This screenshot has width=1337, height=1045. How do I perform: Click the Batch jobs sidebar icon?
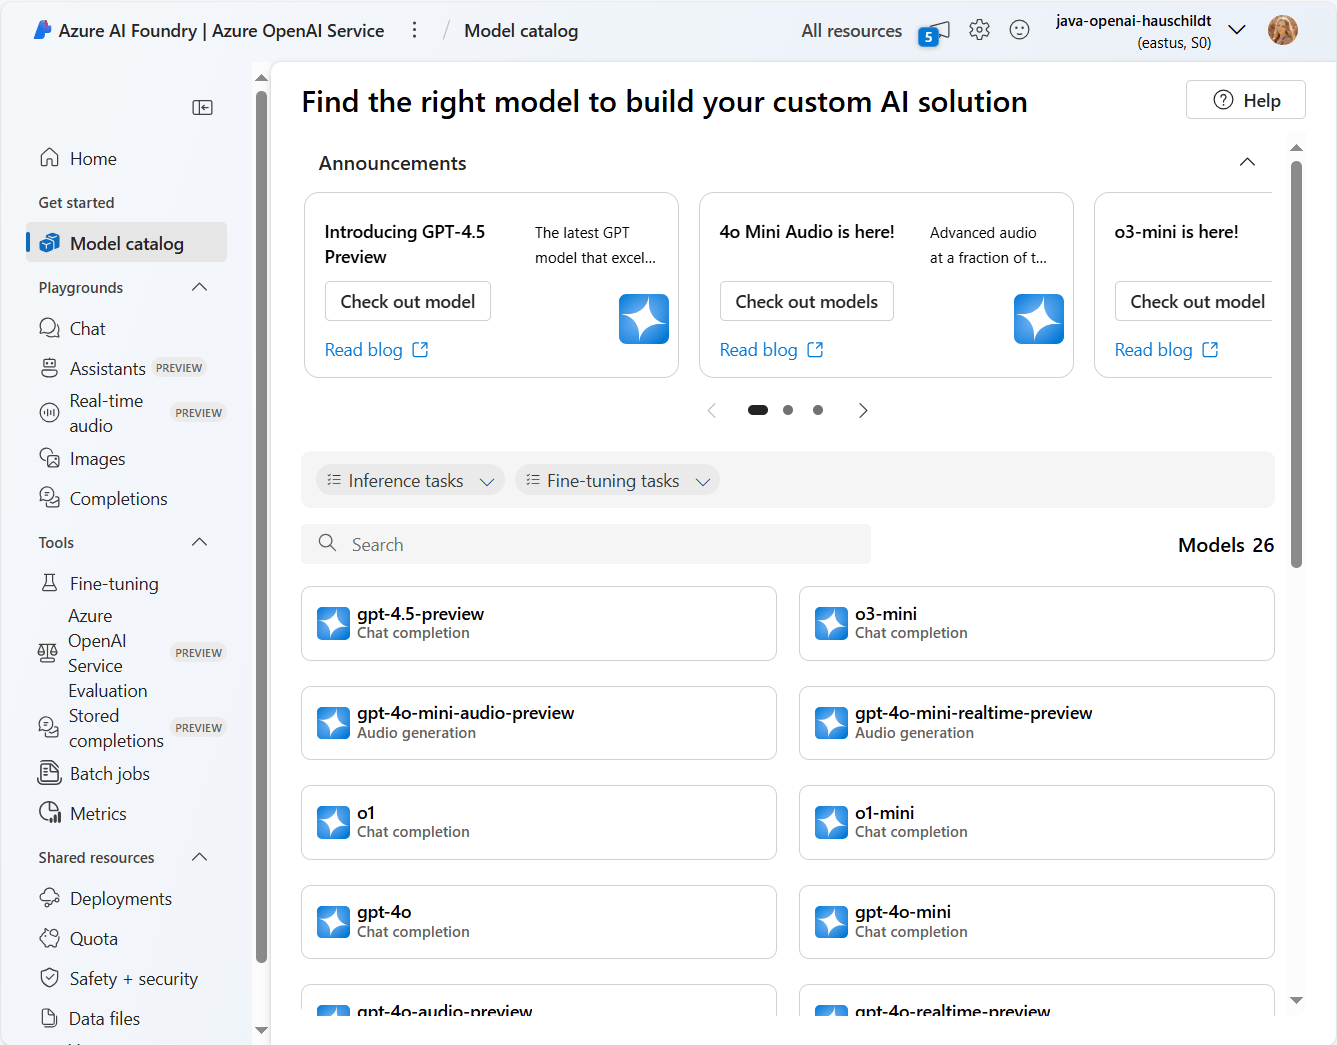[49, 773]
